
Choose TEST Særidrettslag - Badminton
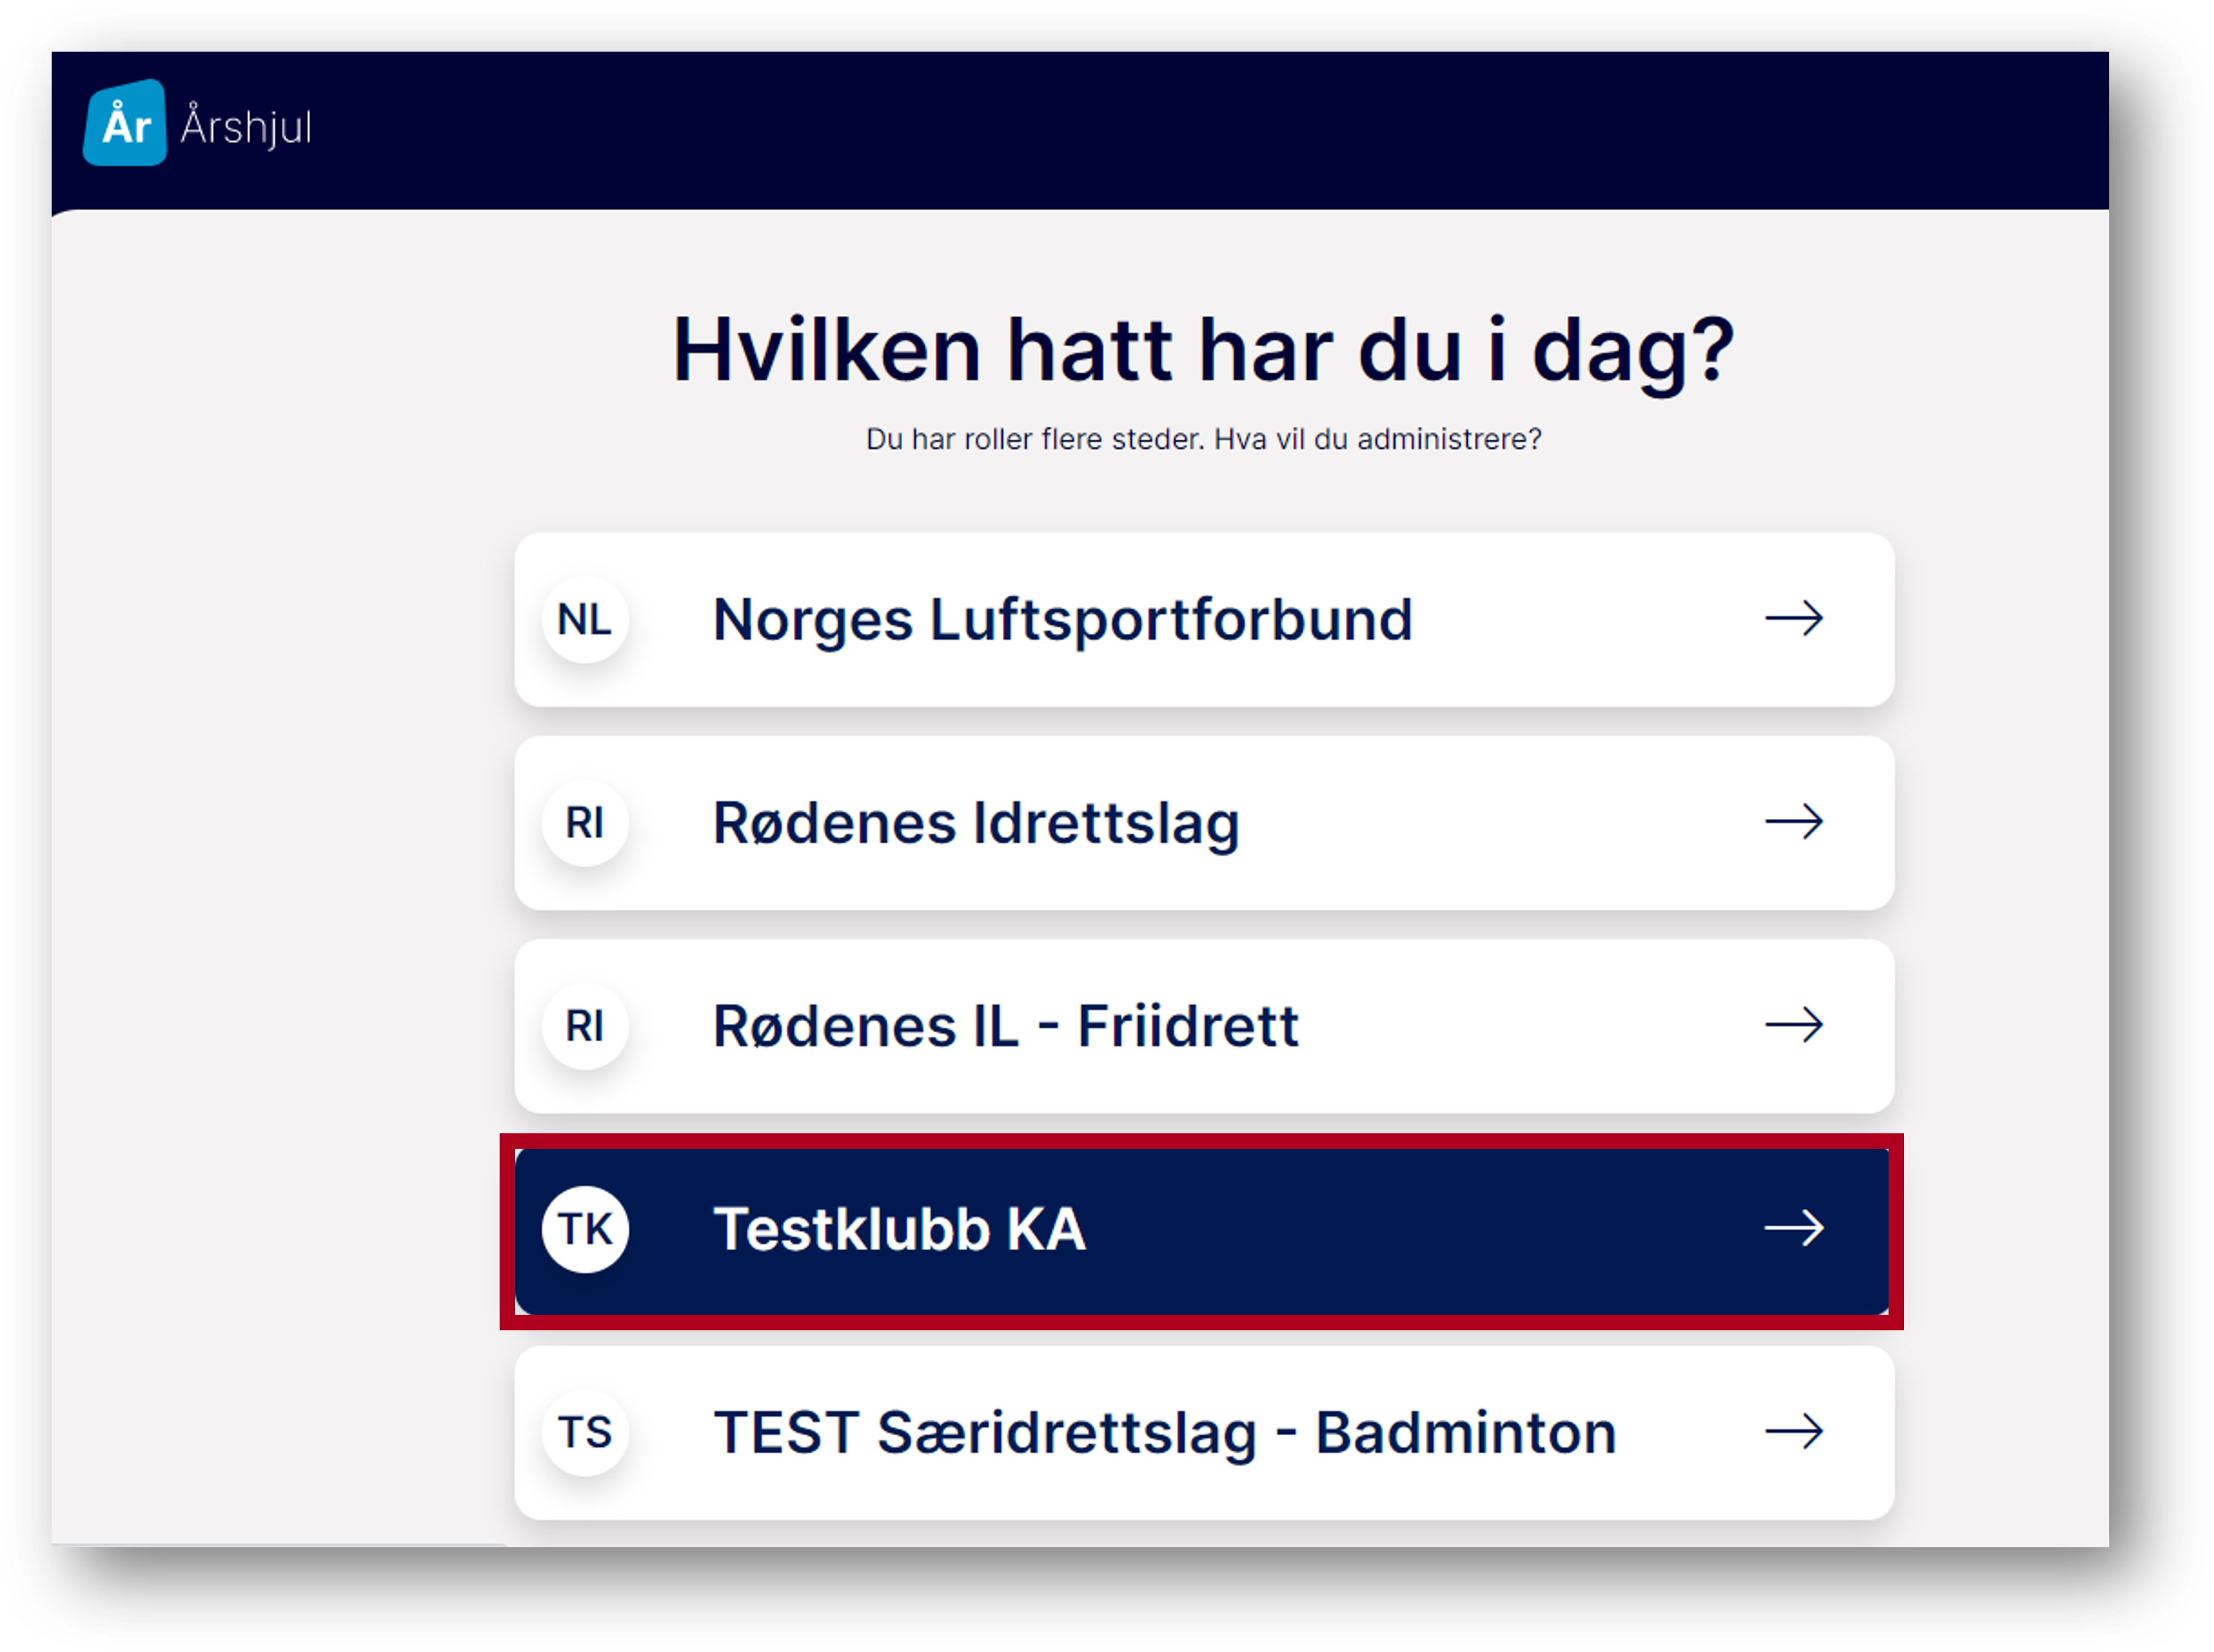tap(1204, 1433)
